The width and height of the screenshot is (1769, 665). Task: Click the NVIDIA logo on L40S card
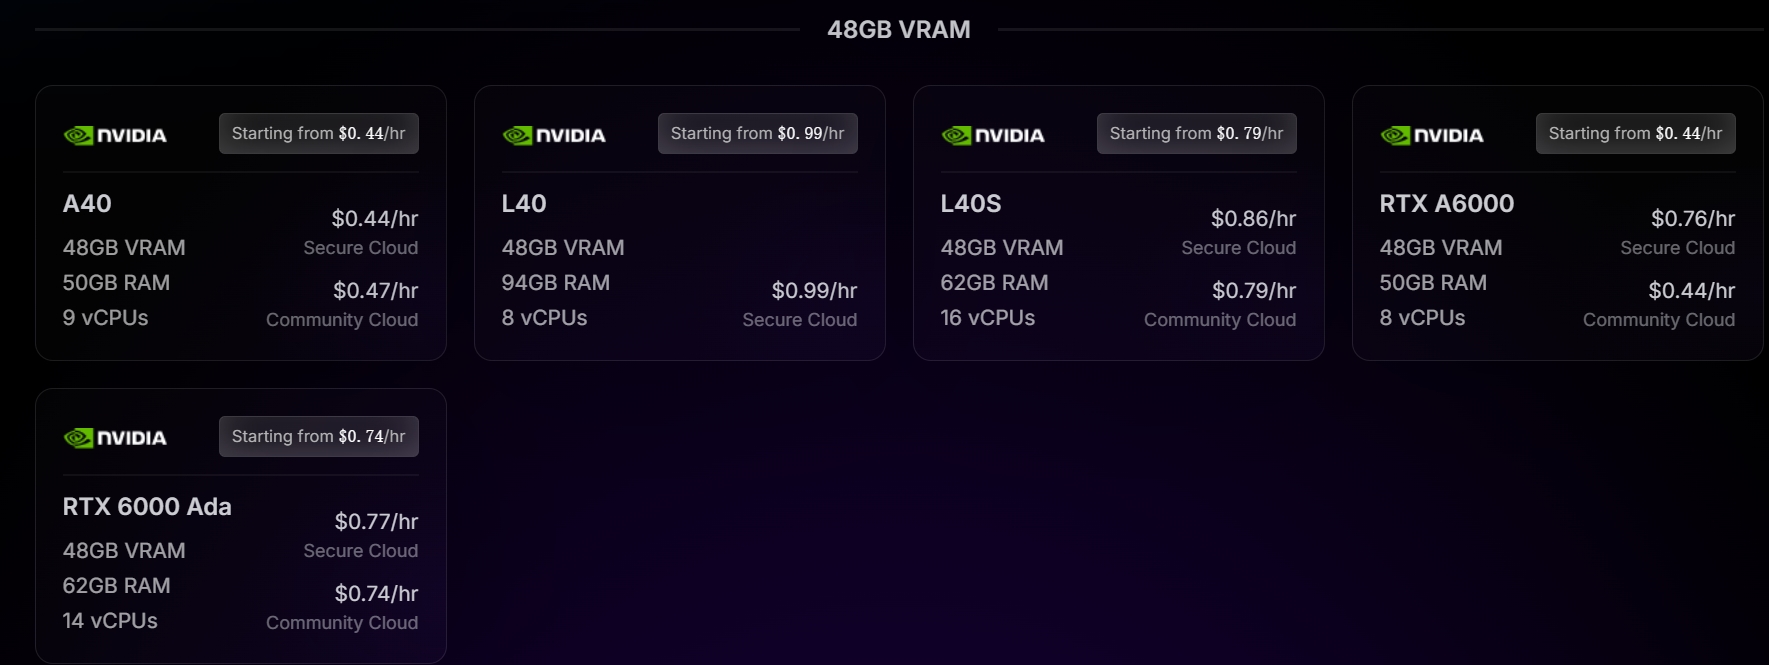[993, 135]
